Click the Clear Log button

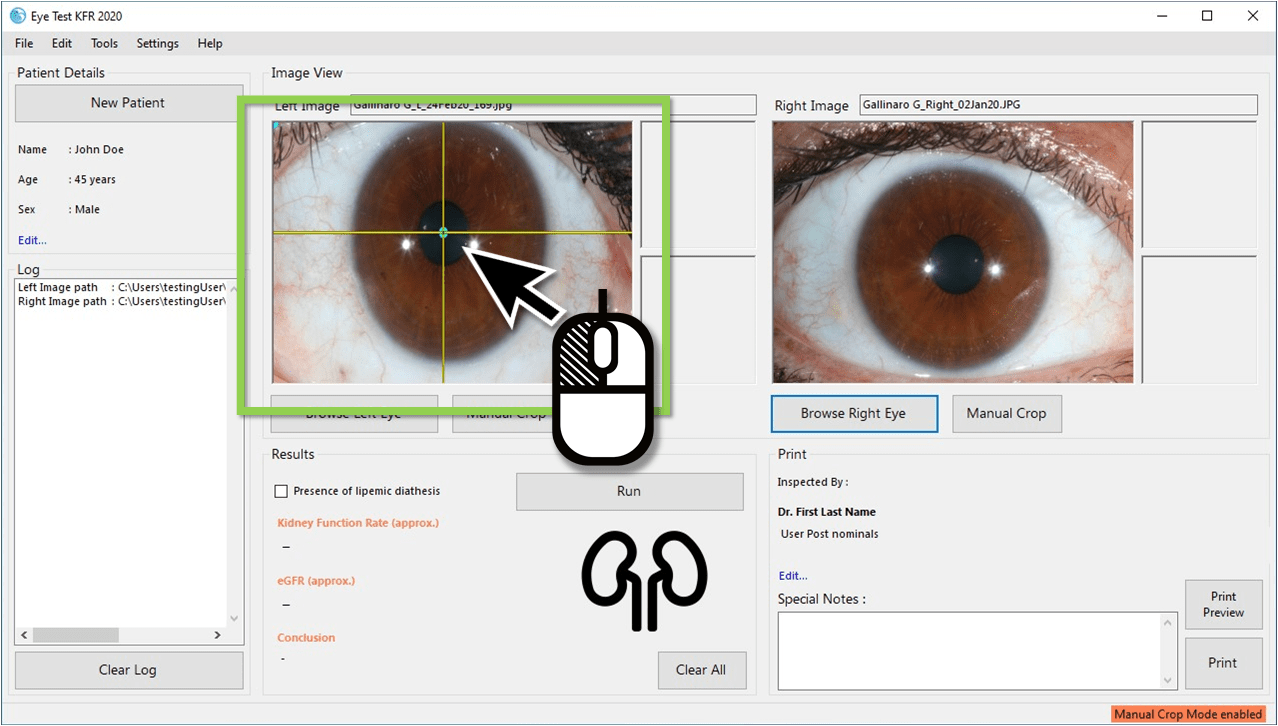(x=128, y=670)
